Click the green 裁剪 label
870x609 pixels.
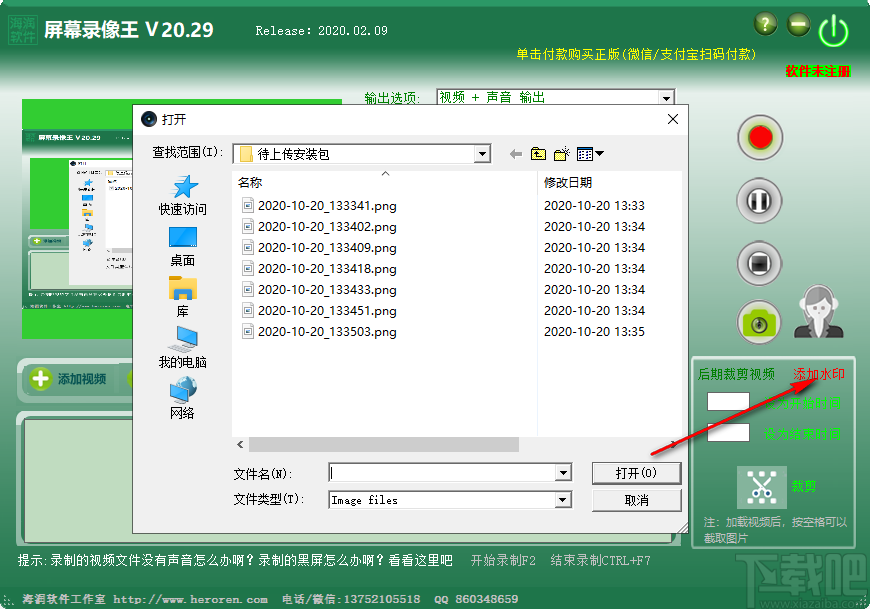point(803,486)
